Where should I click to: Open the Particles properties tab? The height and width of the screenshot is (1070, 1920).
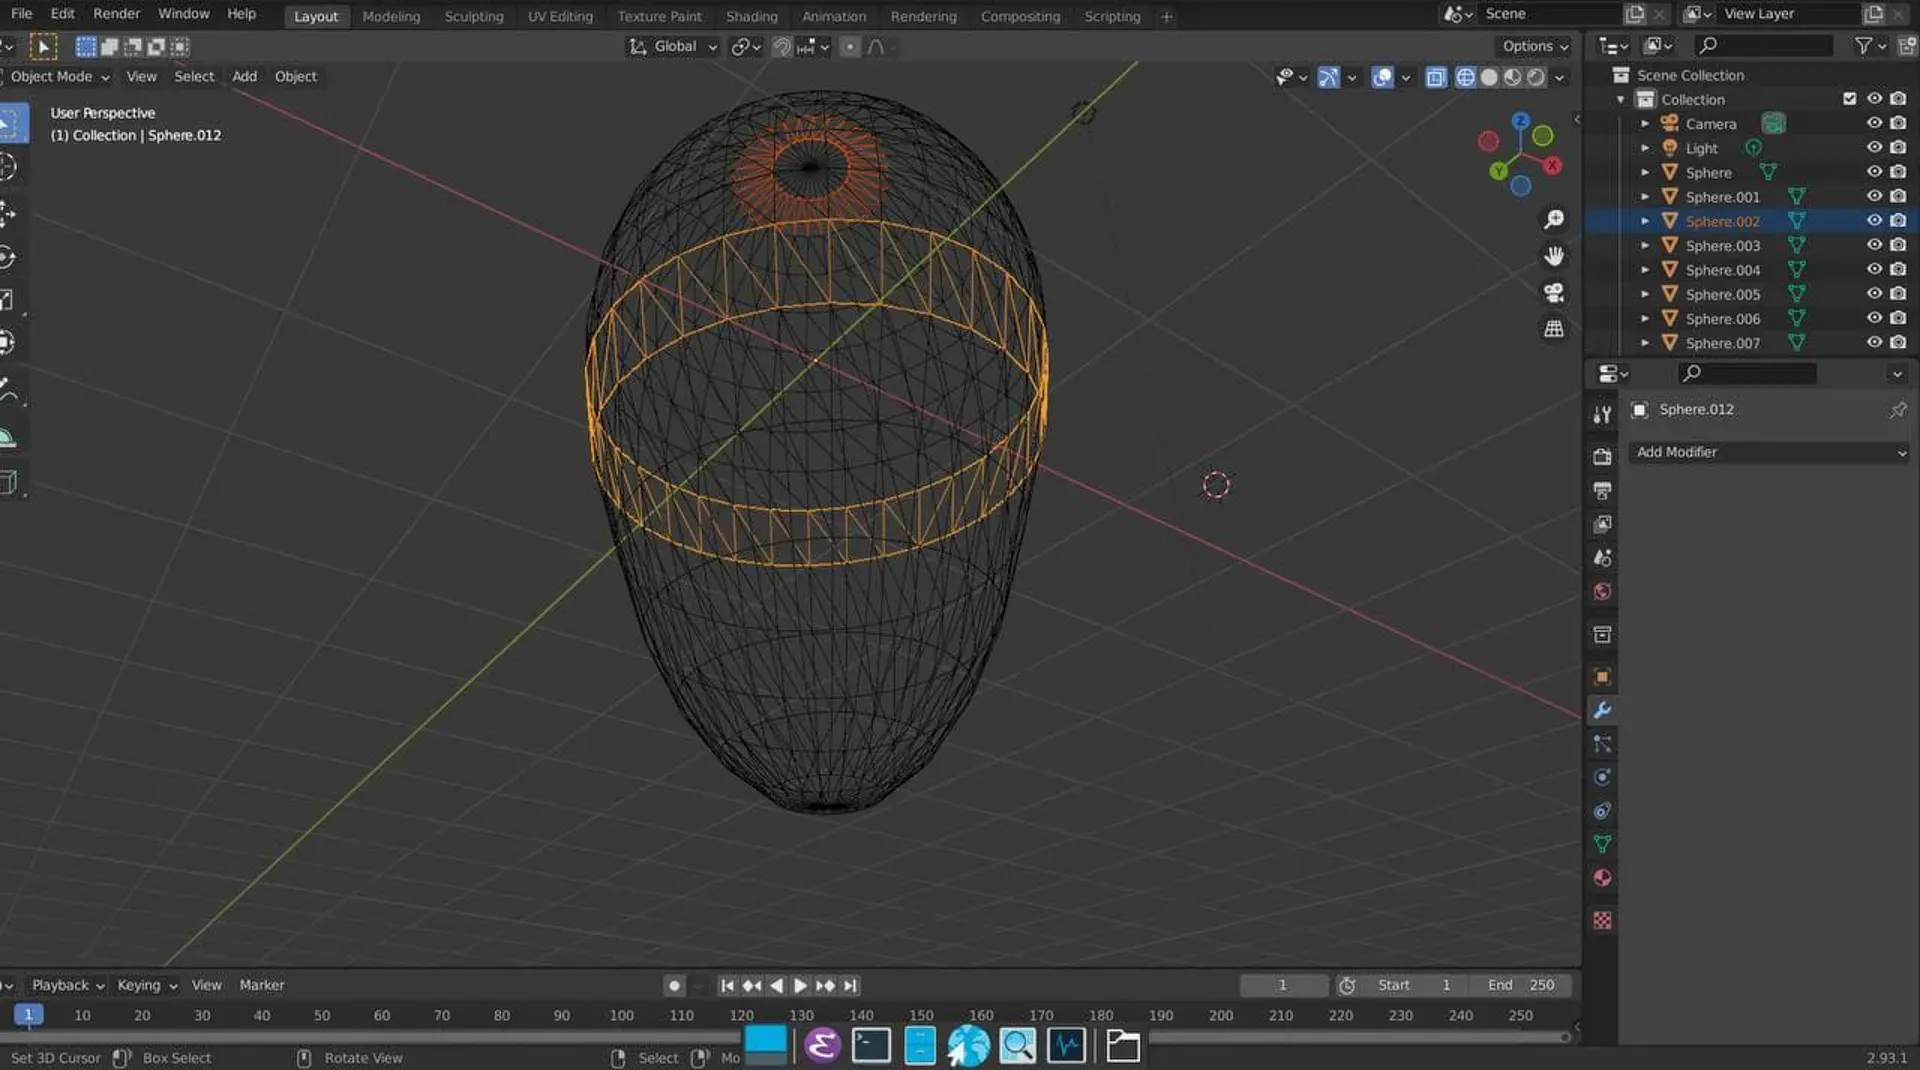coord(1602,744)
